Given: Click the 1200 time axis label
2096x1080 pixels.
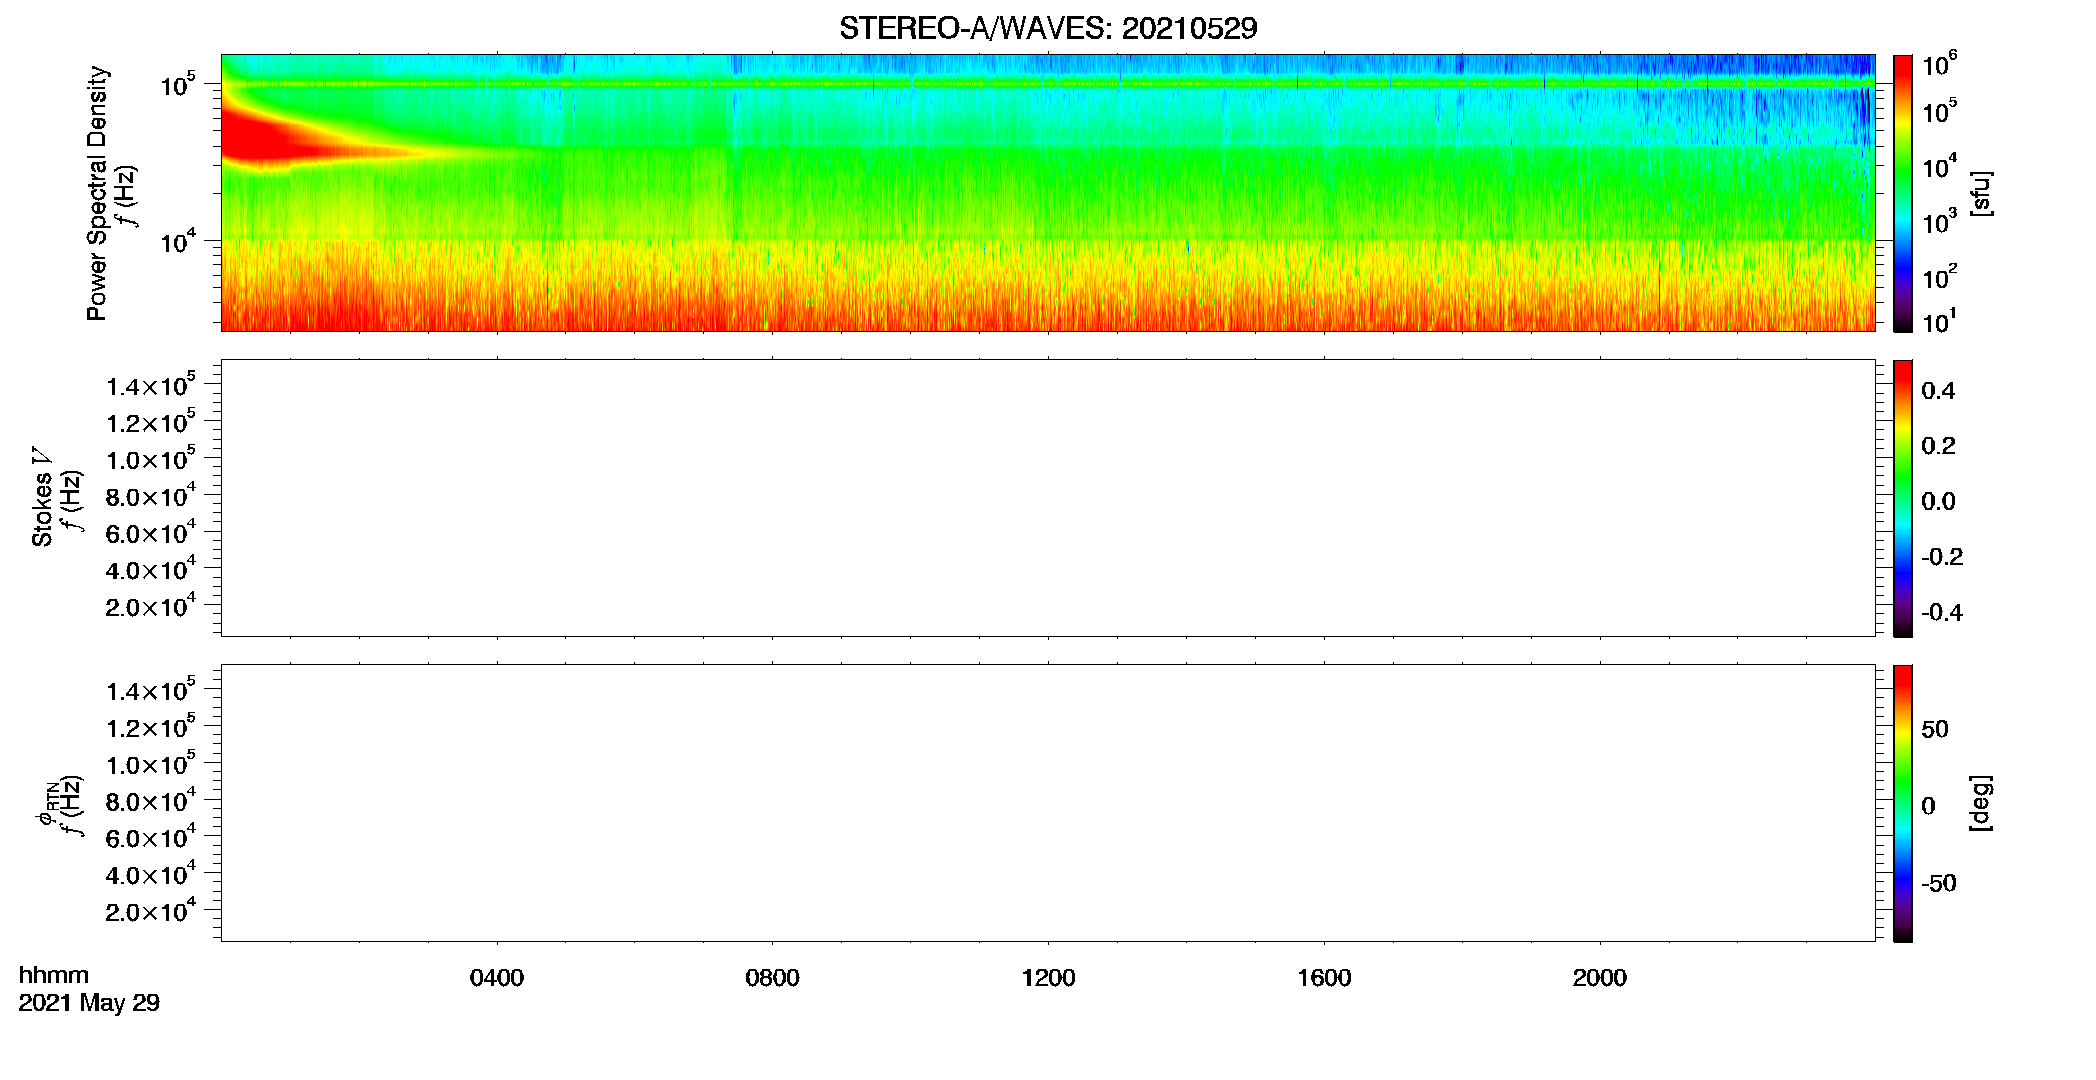Looking at the screenshot, I should tap(1048, 978).
